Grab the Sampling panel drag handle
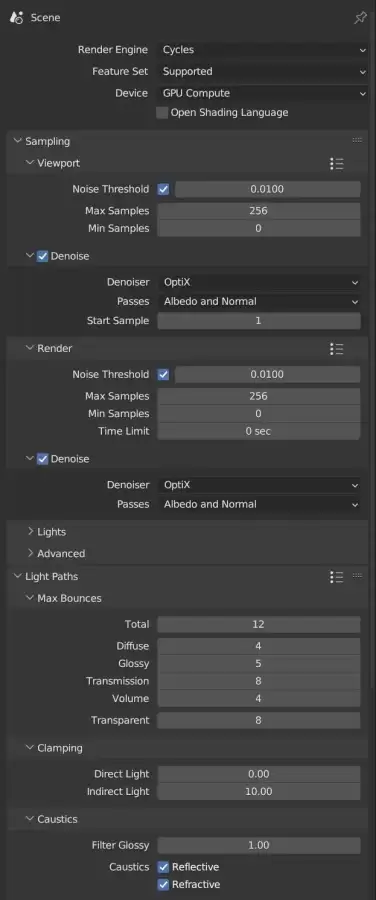376x900 pixels. coord(357,141)
